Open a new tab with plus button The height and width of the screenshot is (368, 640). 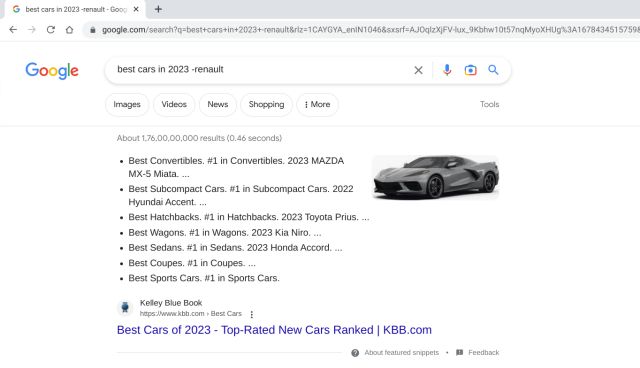[158, 9]
